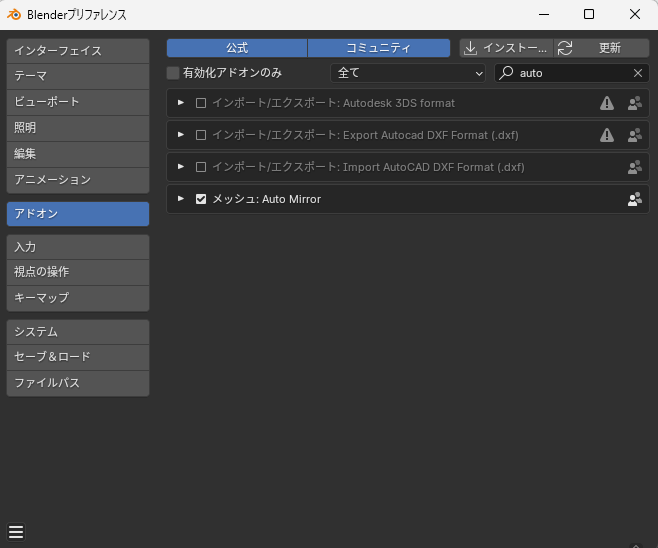
Task: Click the Autodesk 3DS format add-on name
Action: [x=334, y=103]
